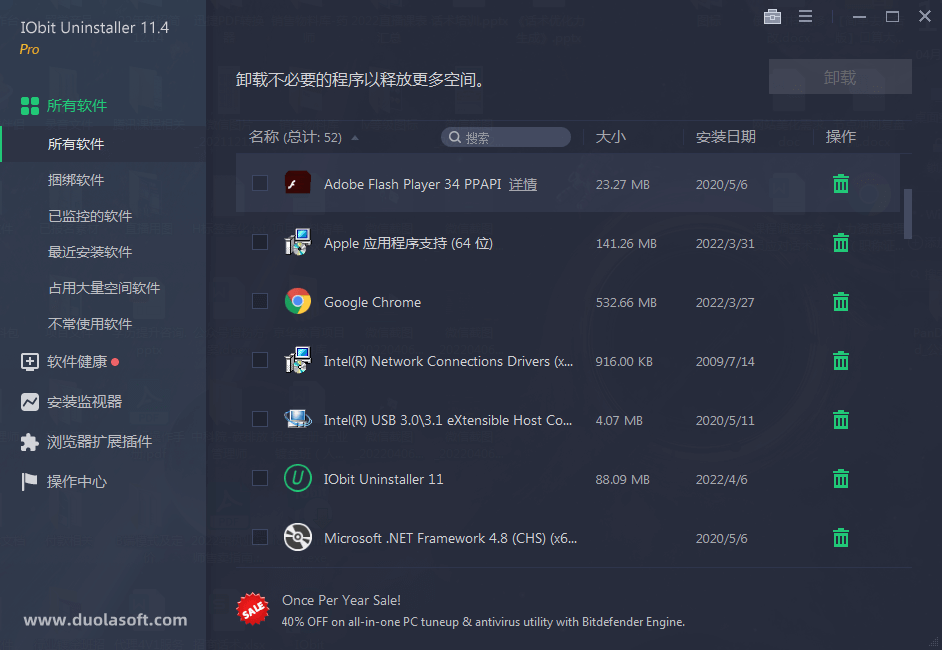942x650 pixels.
Task: Tick the IObit Uninstaller 11 checkbox
Action: click(x=260, y=478)
